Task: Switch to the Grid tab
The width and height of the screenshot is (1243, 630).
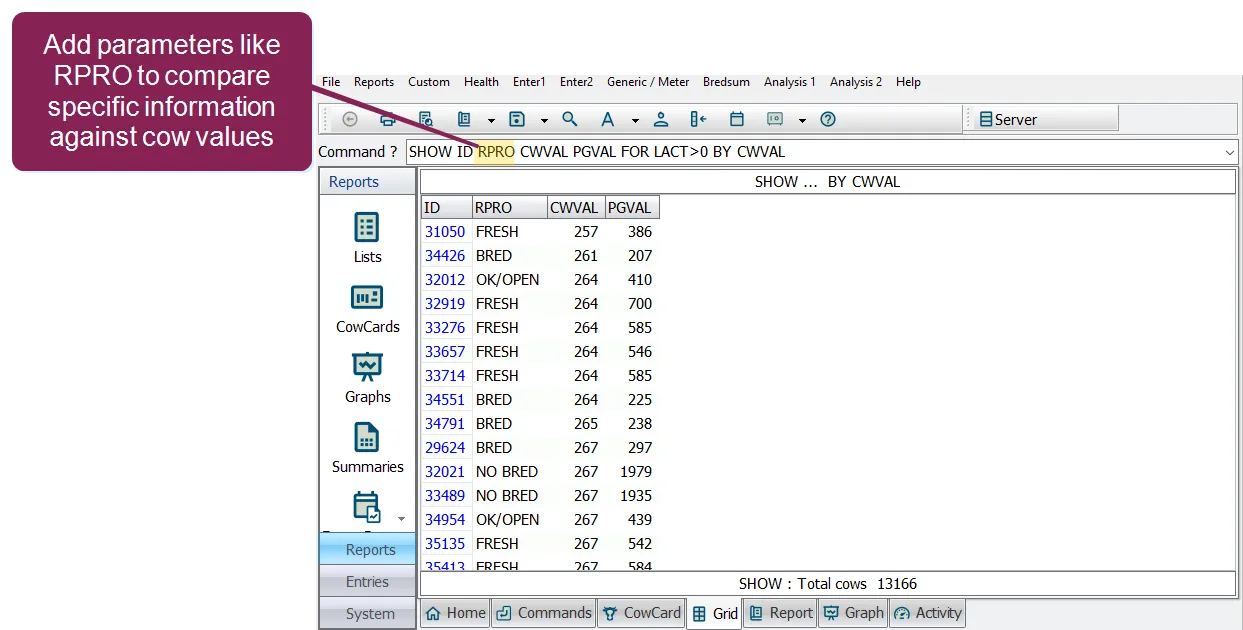Action: coord(714,614)
